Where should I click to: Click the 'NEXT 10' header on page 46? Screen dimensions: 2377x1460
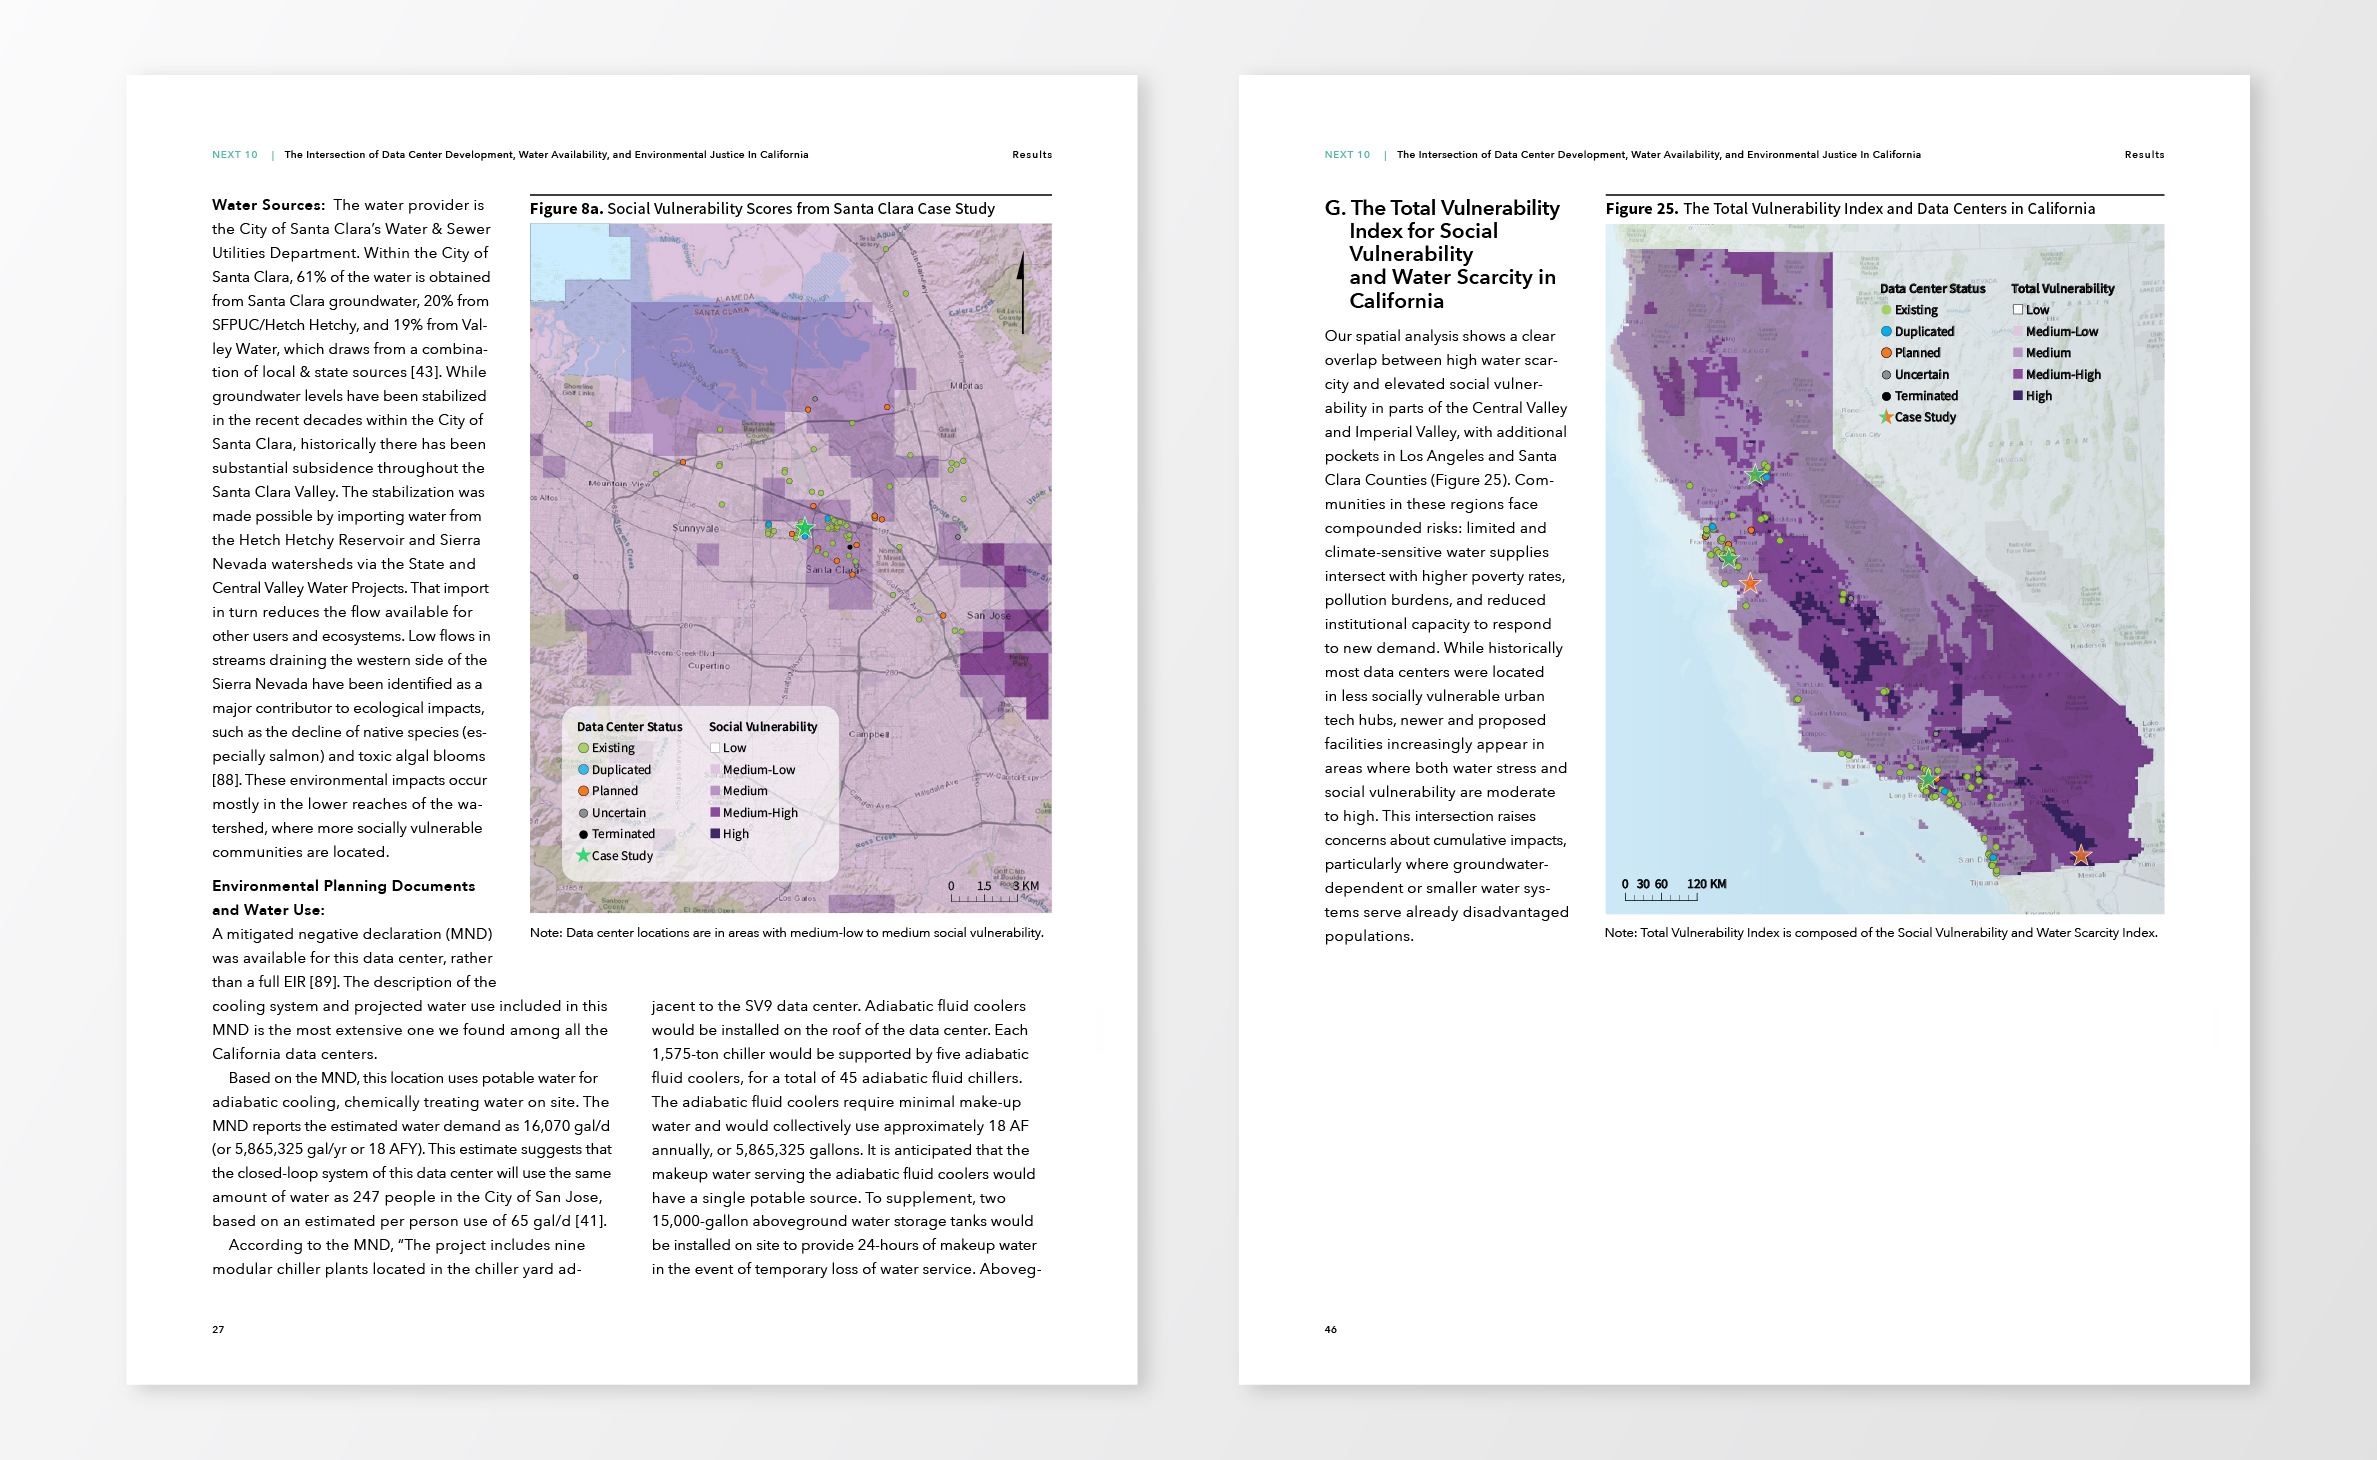tap(1347, 155)
